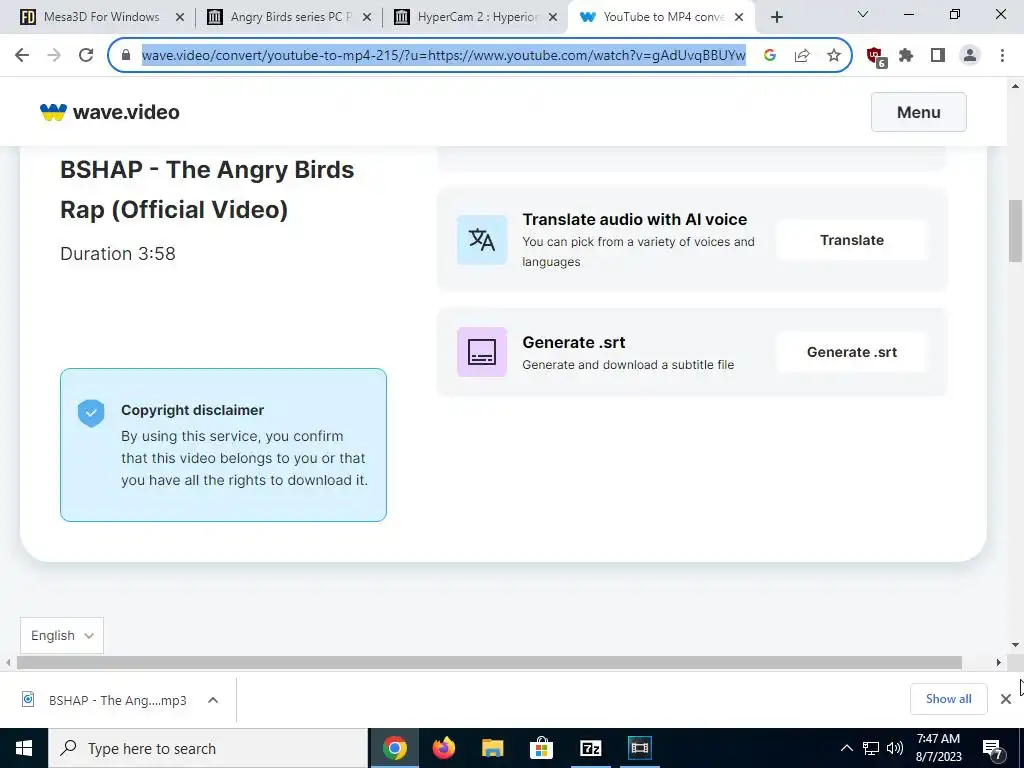Switch to Angry Birds series PC tab
This screenshot has height=768, width=1024.
click(x=291, y=17)
